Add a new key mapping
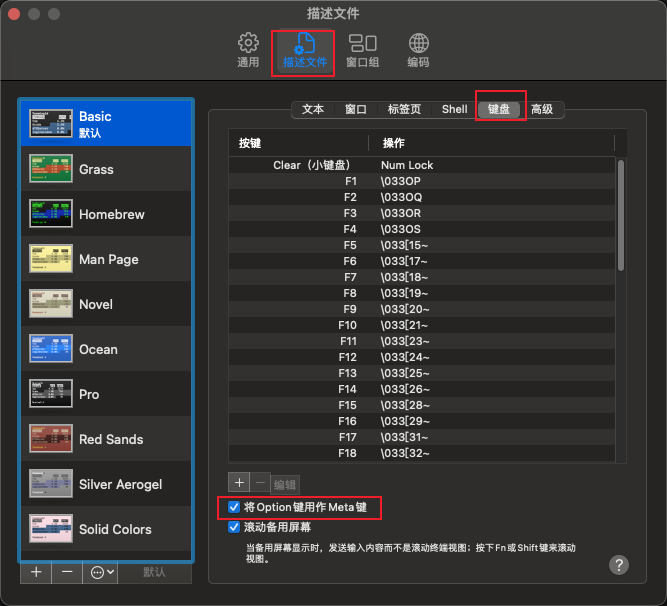The height and width of the screenshot is (606, 667). point(239,483)
